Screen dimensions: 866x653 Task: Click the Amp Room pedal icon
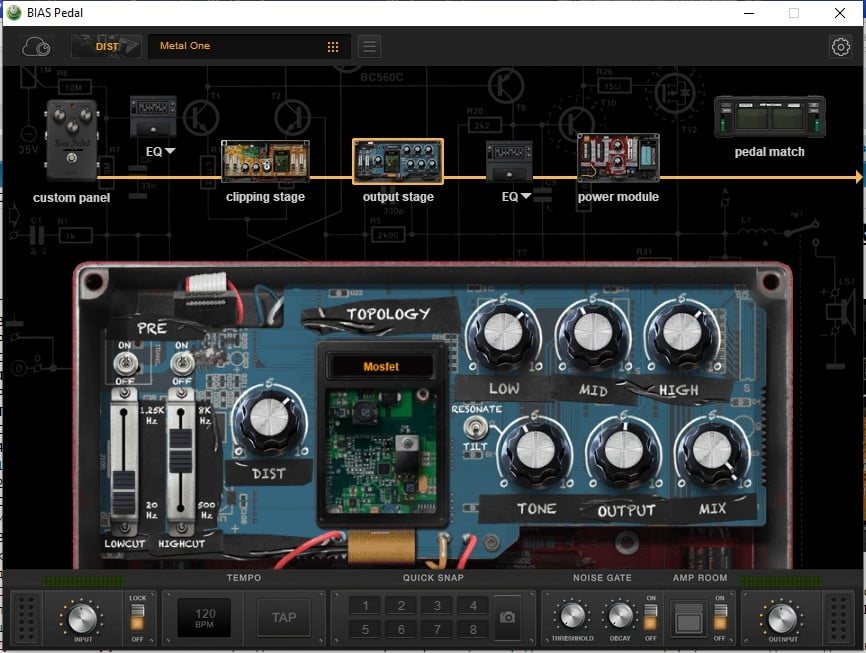(688, 619)
